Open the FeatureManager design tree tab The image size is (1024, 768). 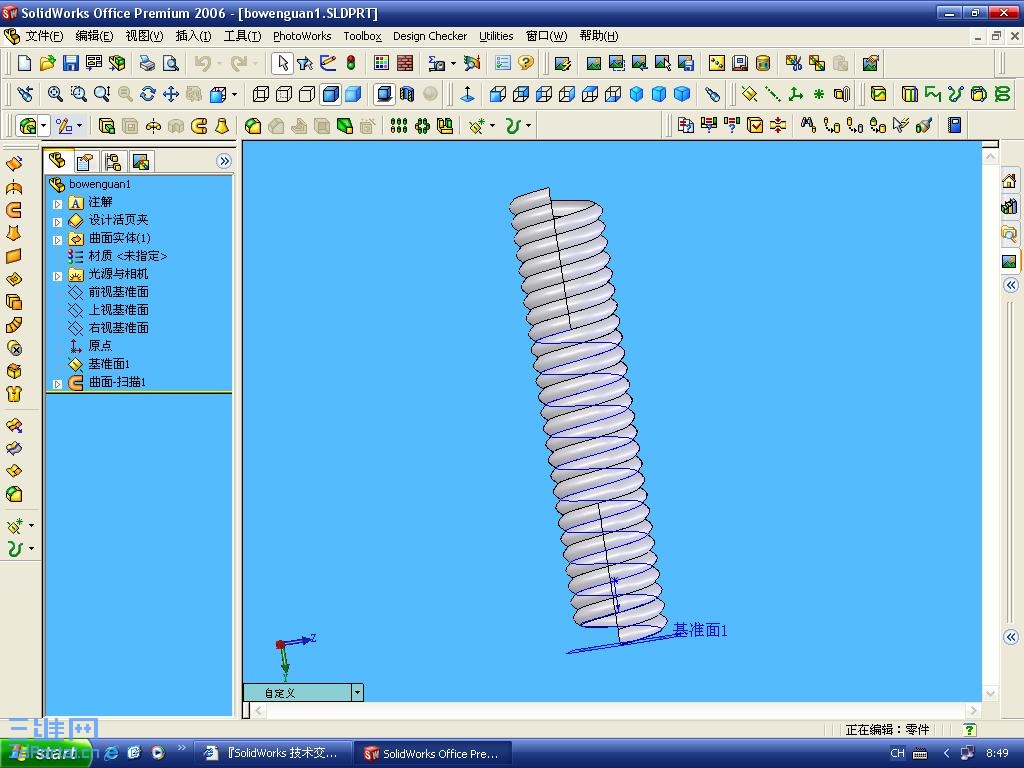pyautogui.click(x=57, y=161)
